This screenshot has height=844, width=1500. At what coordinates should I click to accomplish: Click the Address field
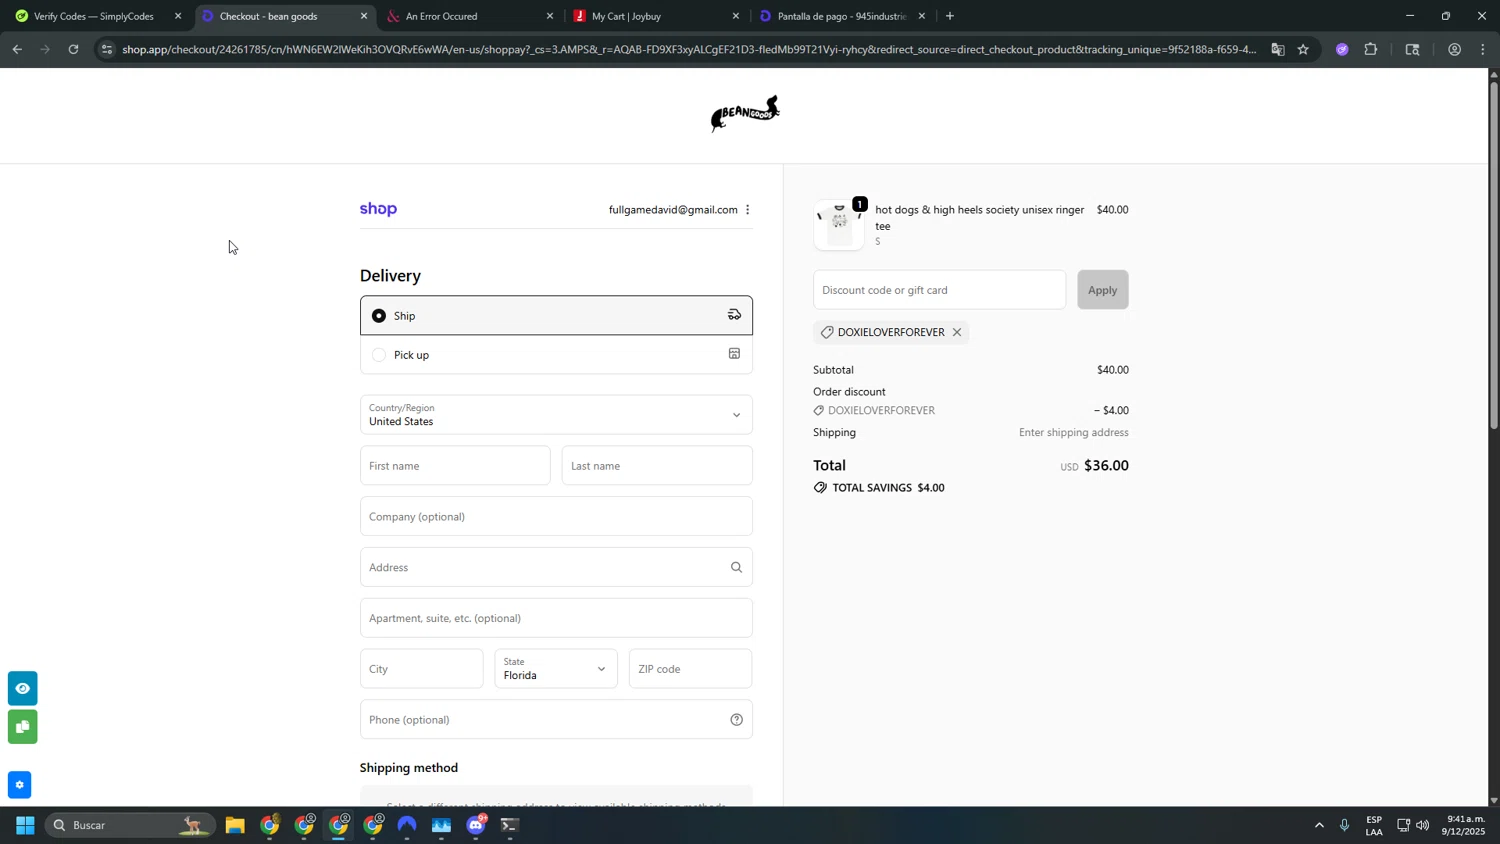[x=556, y=567]
